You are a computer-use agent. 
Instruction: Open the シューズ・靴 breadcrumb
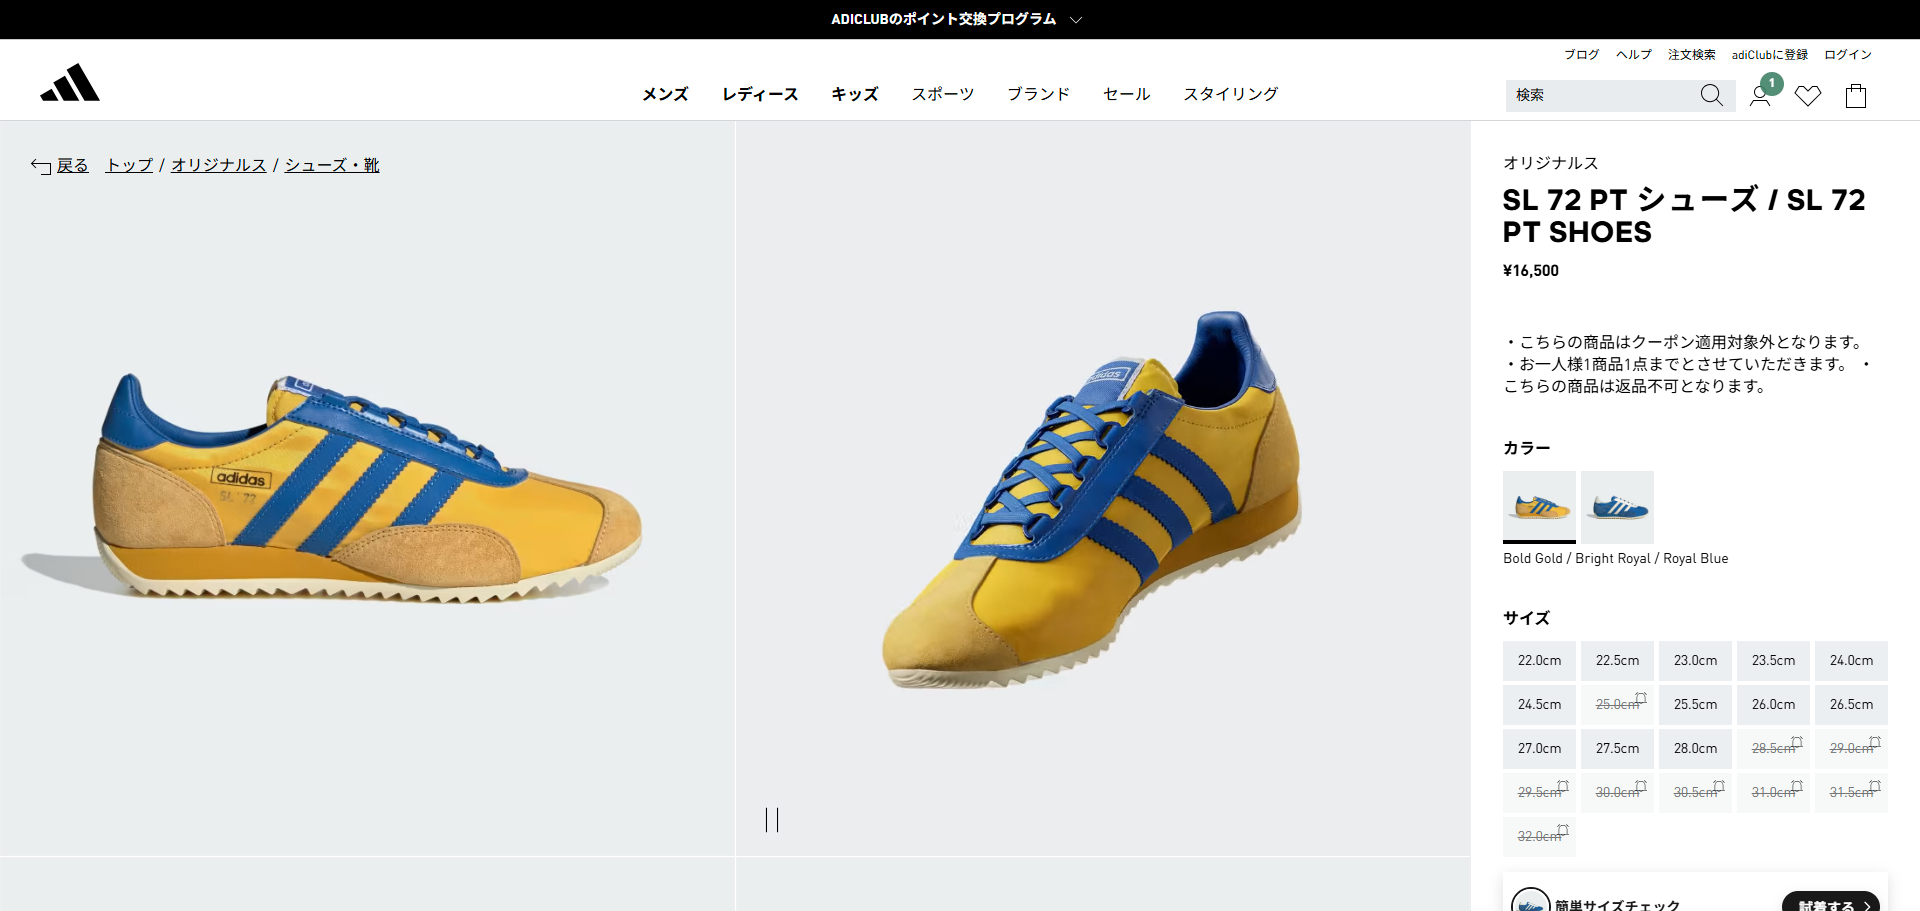[x=332, y=165]
